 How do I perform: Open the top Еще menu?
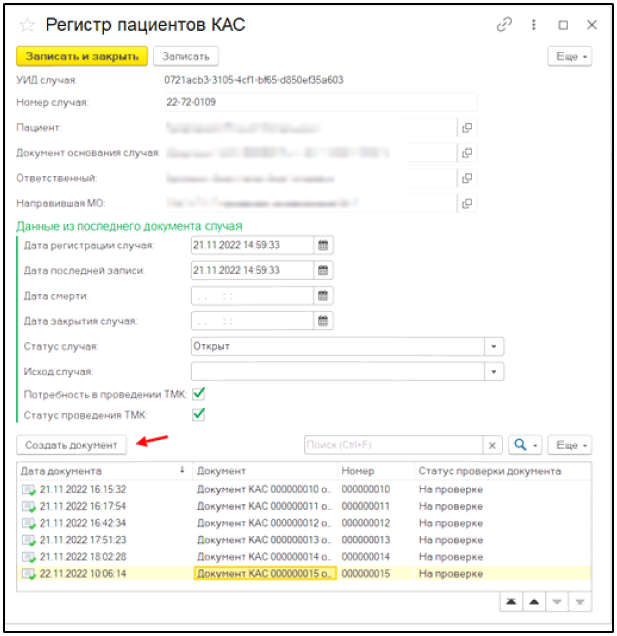tap(570, 57)
